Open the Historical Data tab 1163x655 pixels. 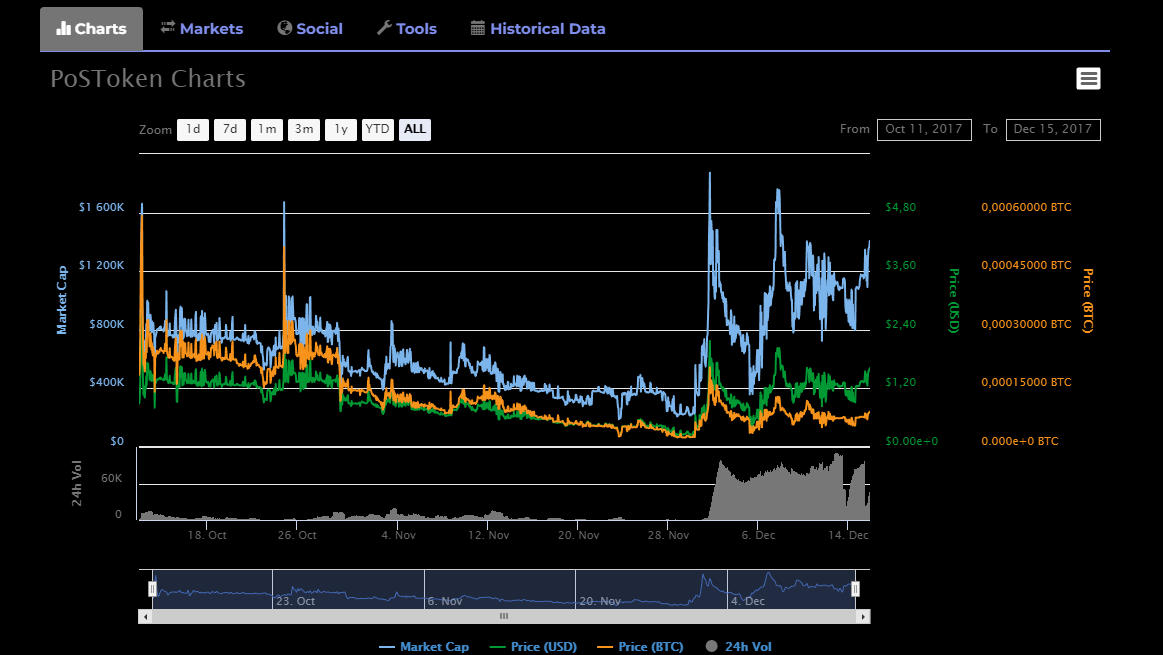tap(538, 29)
